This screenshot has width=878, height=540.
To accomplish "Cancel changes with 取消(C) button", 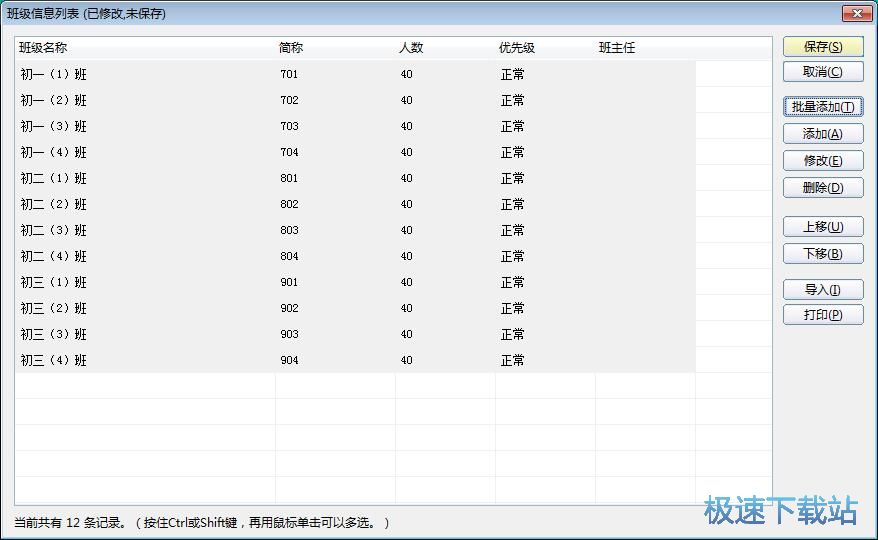I will pos(823,72).
